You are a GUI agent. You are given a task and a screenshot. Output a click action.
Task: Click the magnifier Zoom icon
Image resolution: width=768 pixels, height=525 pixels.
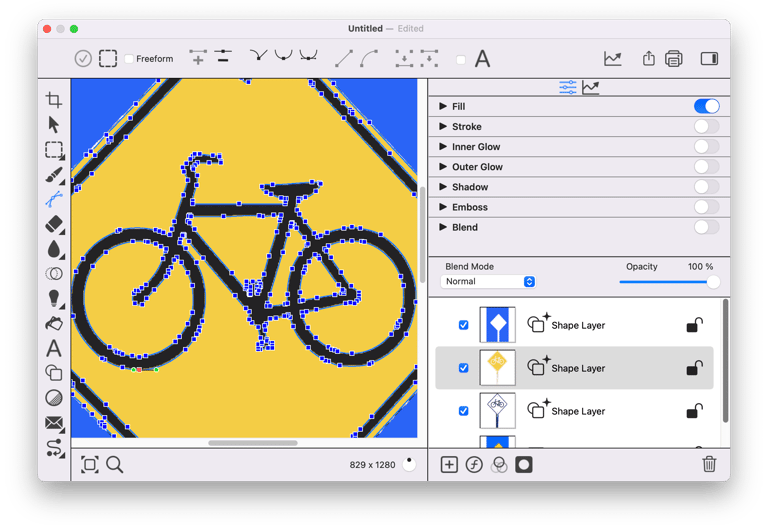[x=115, y=464]
